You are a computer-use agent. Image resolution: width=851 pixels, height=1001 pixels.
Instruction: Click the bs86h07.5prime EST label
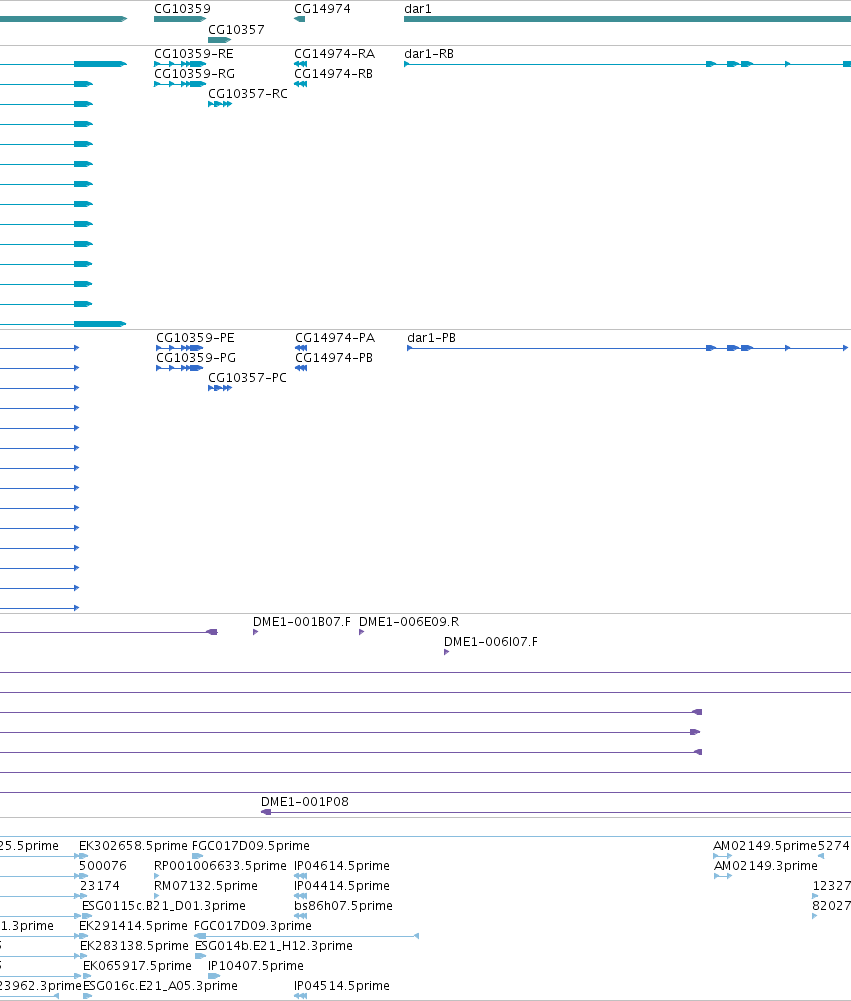pyautogui.click(x=343, y=906)
